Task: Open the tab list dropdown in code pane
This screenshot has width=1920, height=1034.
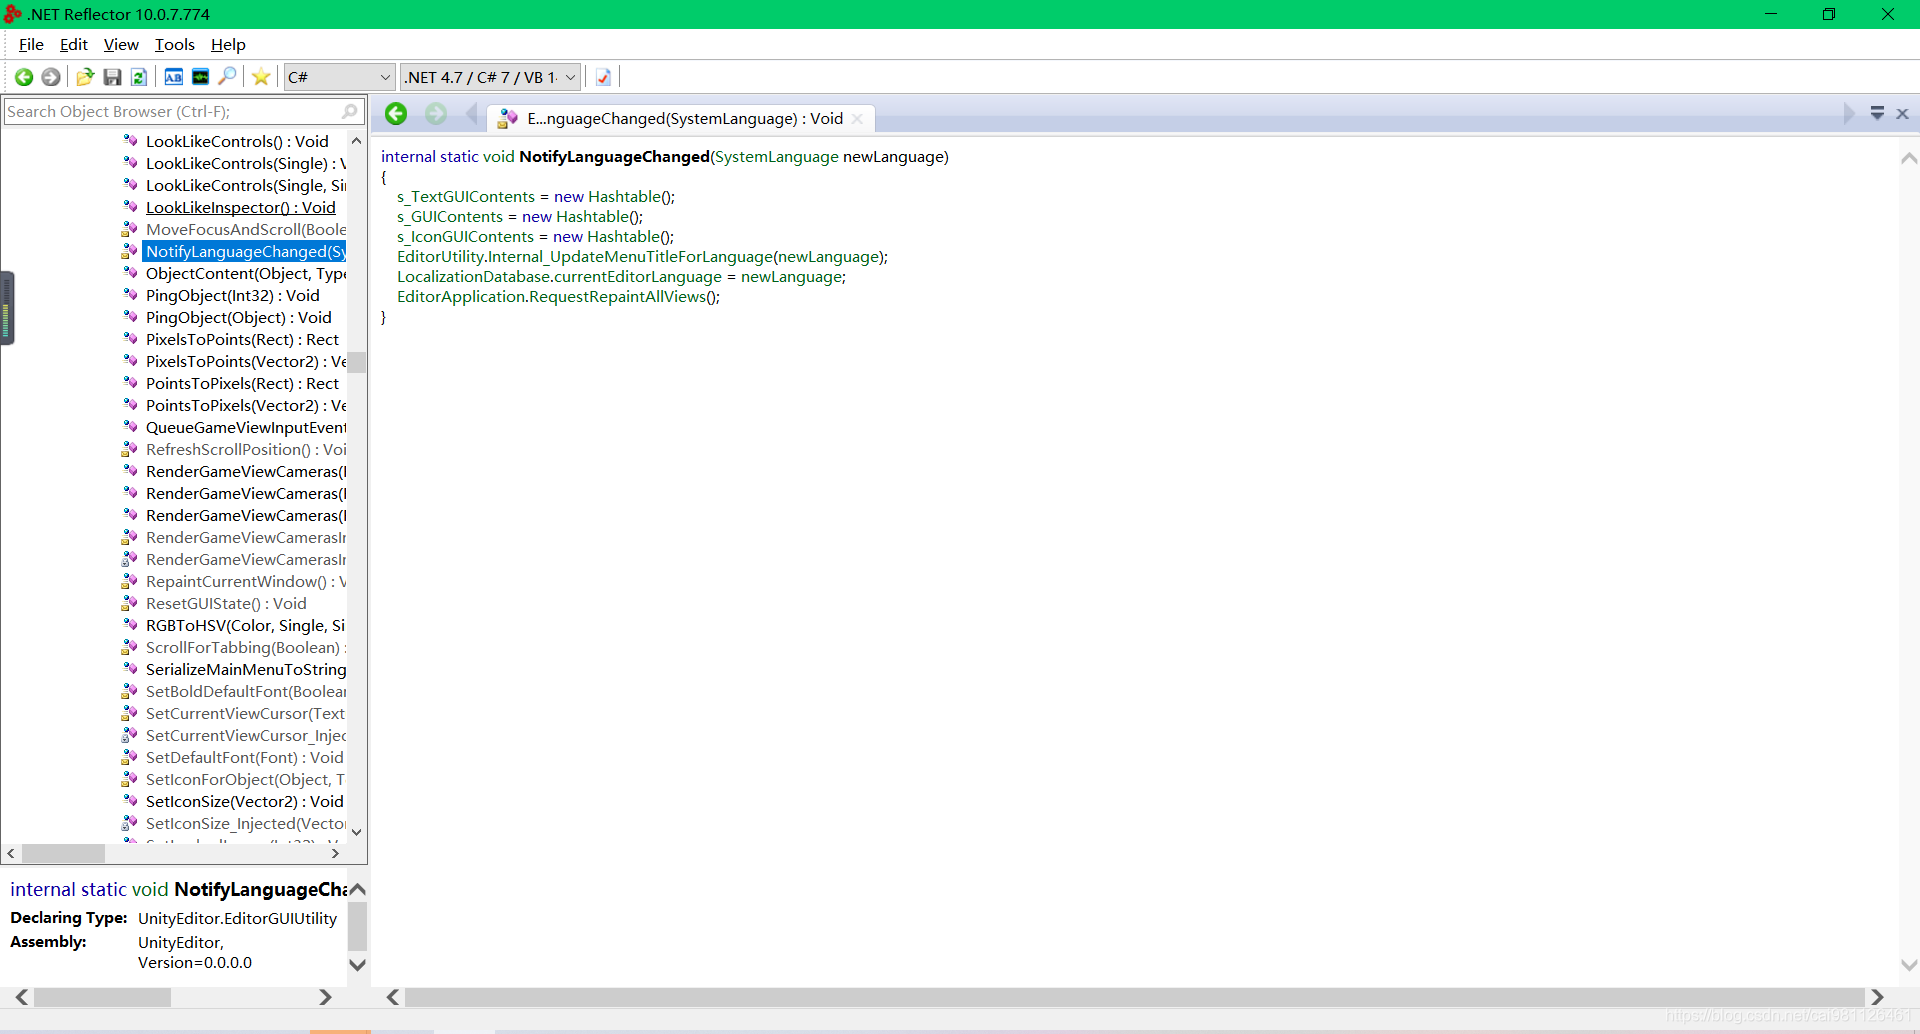Action: point(1877,114)
